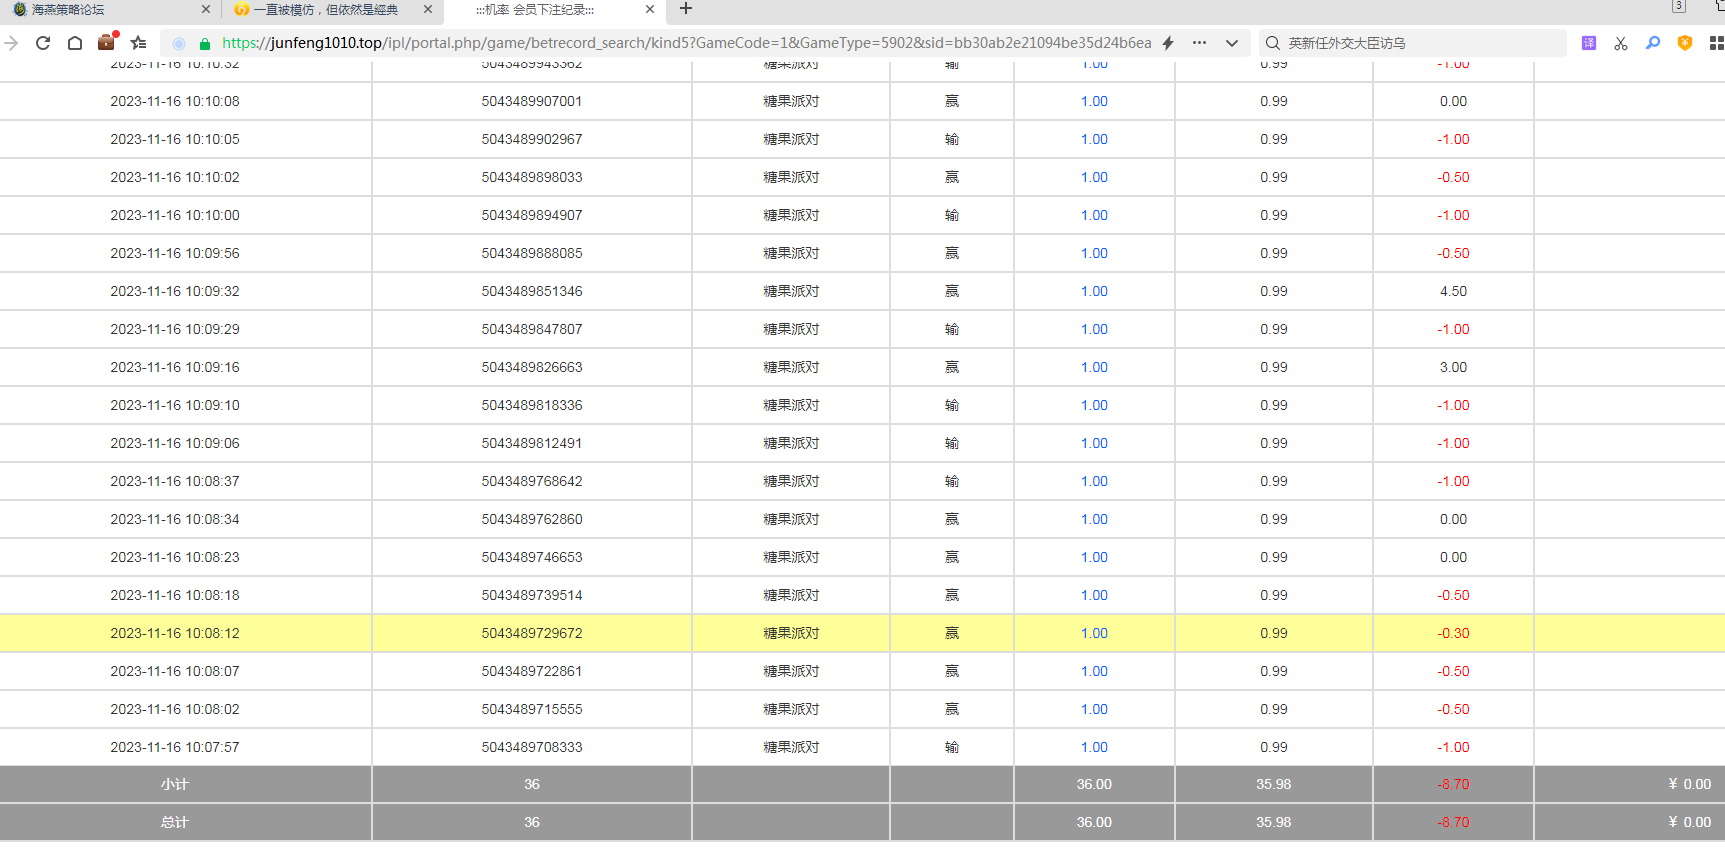Select order number 5043489768642
The height and width of the screenshot is (850, 1725).
coord(532,481)
